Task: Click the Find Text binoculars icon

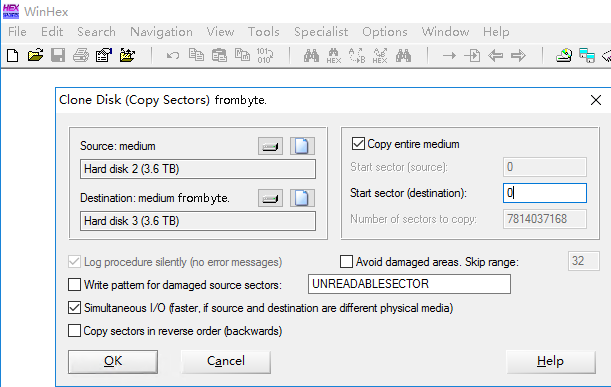Action: (x=311, y=56)
